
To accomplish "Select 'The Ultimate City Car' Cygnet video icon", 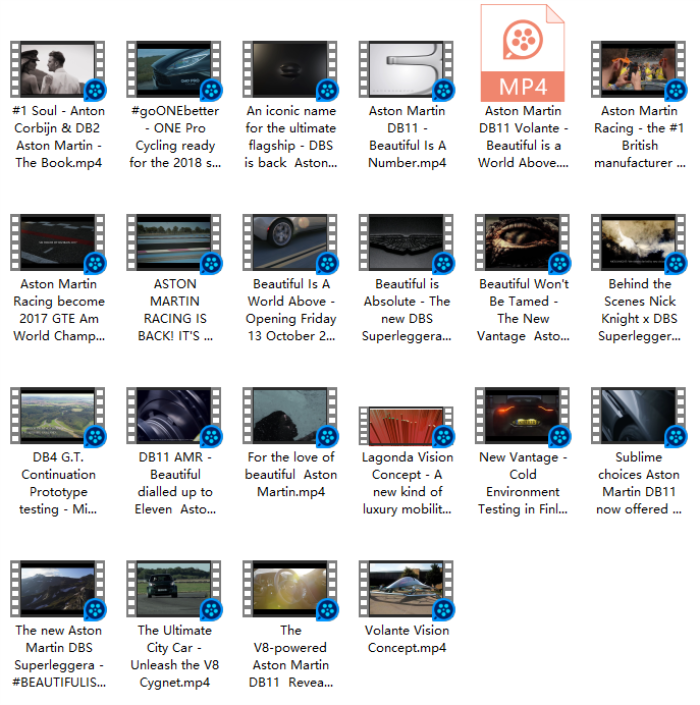I will coord(174,589).
